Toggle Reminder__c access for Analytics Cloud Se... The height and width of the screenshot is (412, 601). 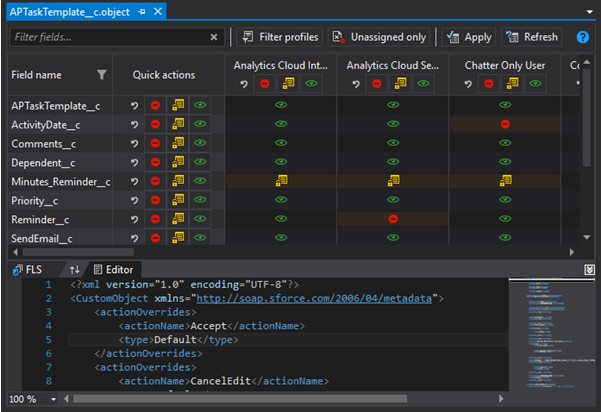point(393,219)
